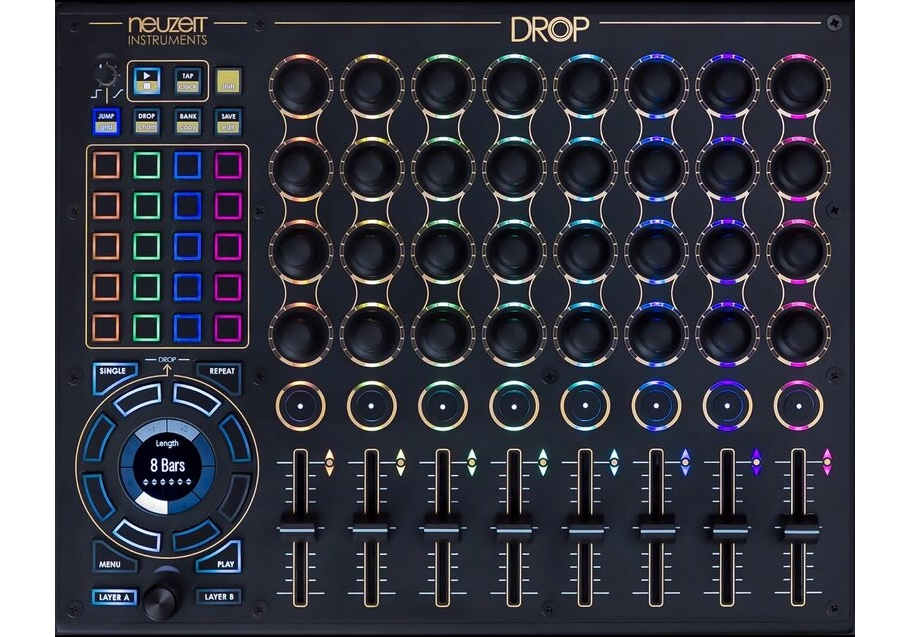Push the yellow ring button above second fader

click(371, 406)
